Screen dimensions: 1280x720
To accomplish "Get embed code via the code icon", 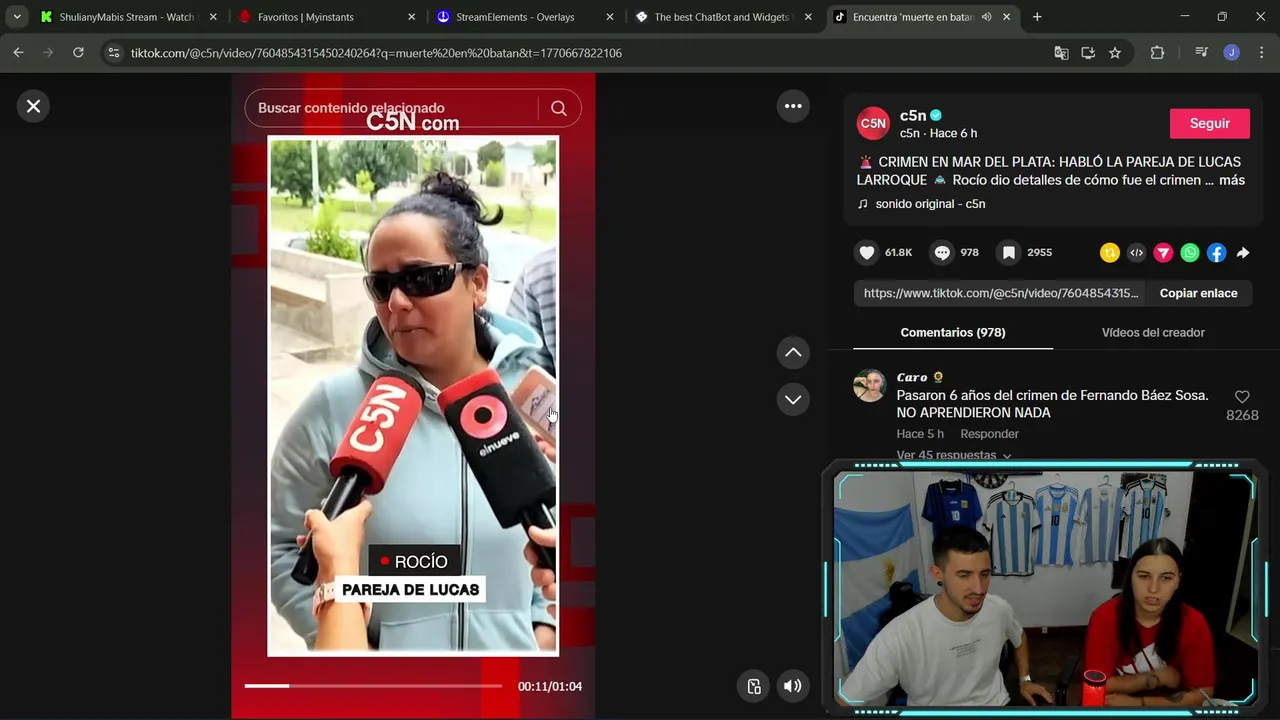I will 1136,253.
